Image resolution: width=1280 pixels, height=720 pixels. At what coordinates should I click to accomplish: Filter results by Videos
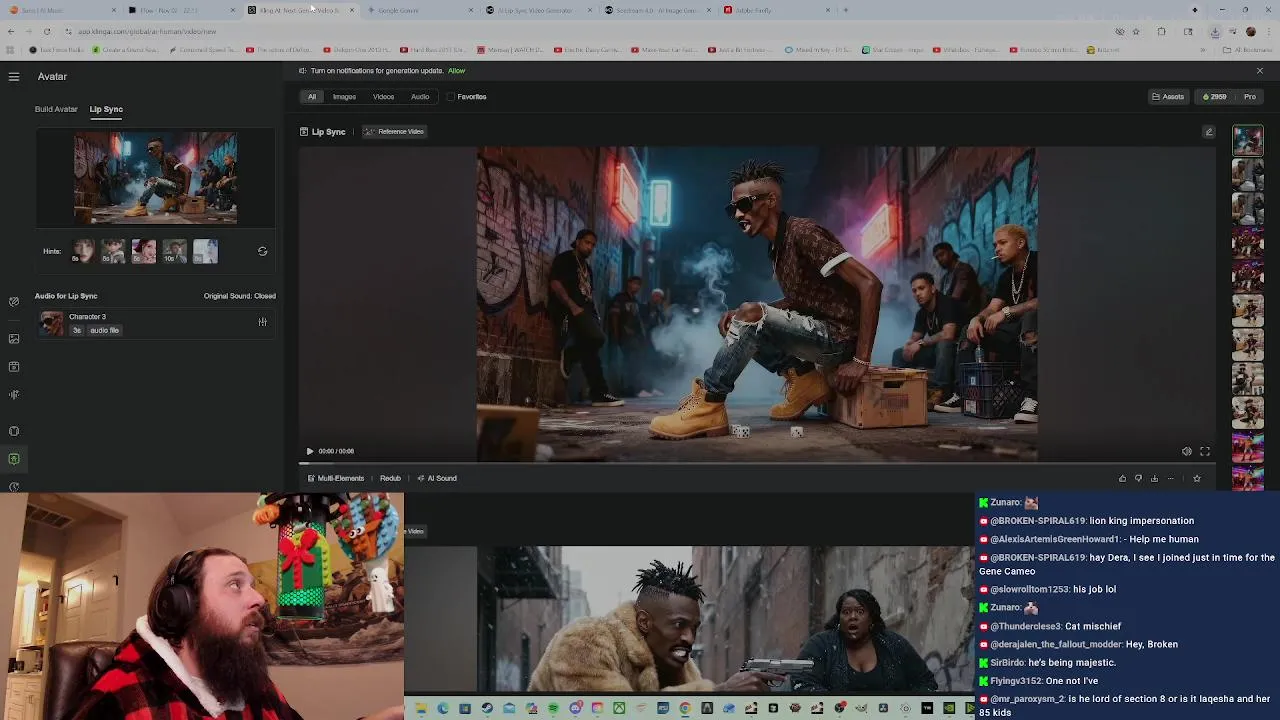383,97
